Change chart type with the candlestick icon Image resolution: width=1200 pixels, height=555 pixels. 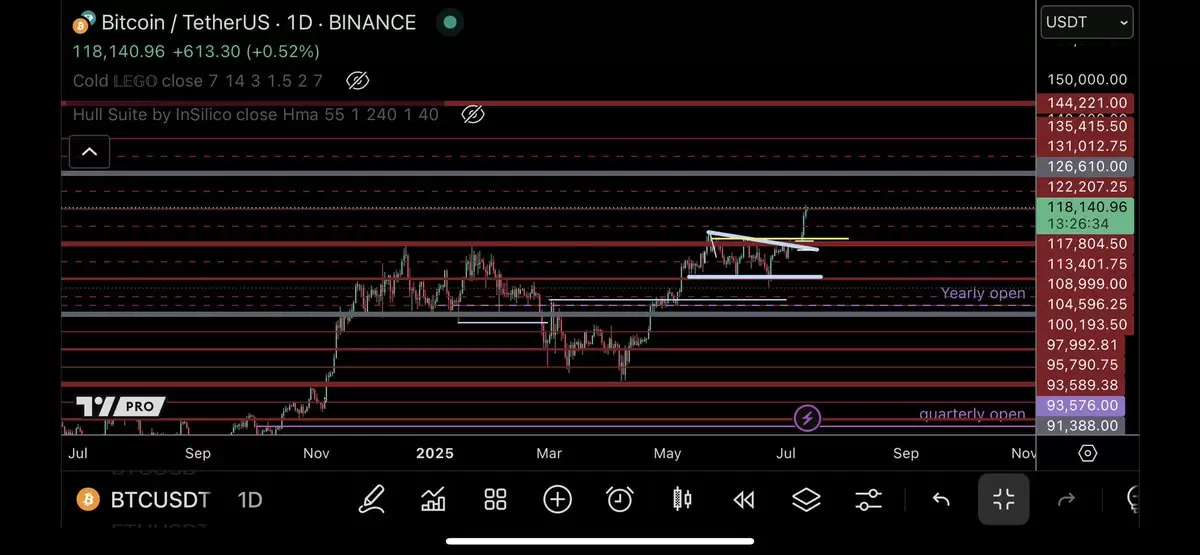pyautogui.click(x=682, y=499)
